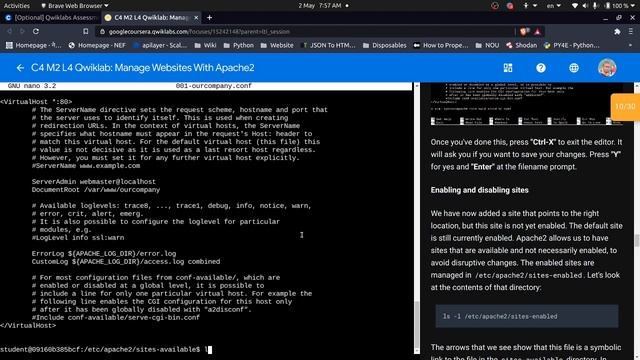This screenshot has height=360, width=640.
Task: Click the terminal screenshot thumbnail in the instructions
Action: click(527, 104)
